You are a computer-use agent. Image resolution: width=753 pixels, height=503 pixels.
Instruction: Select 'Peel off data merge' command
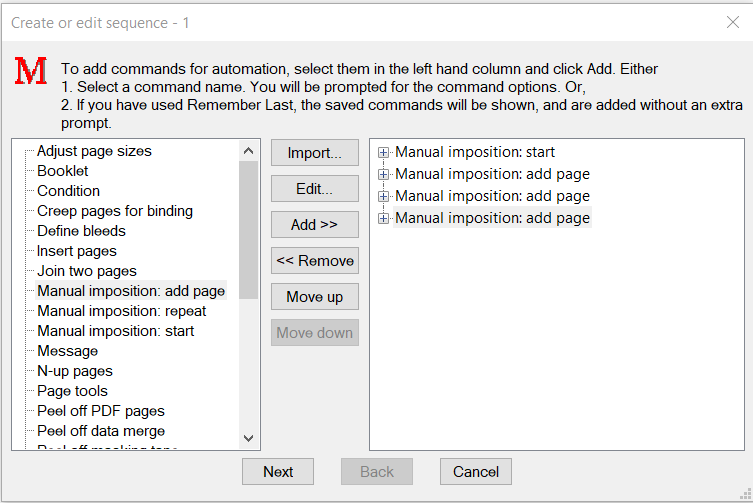pyautogui.click(x=101, y=431)
